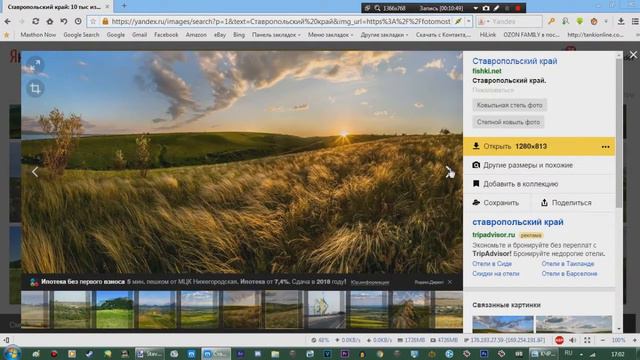Viewport: 640px width, 360px height.
Task: Click the undo closed tab icon
Action: tap(64, 21)
